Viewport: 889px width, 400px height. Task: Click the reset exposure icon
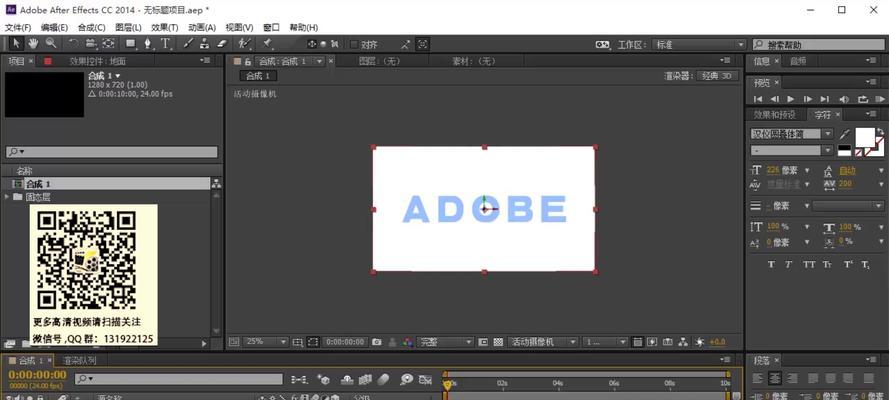(x=699, y=342)
